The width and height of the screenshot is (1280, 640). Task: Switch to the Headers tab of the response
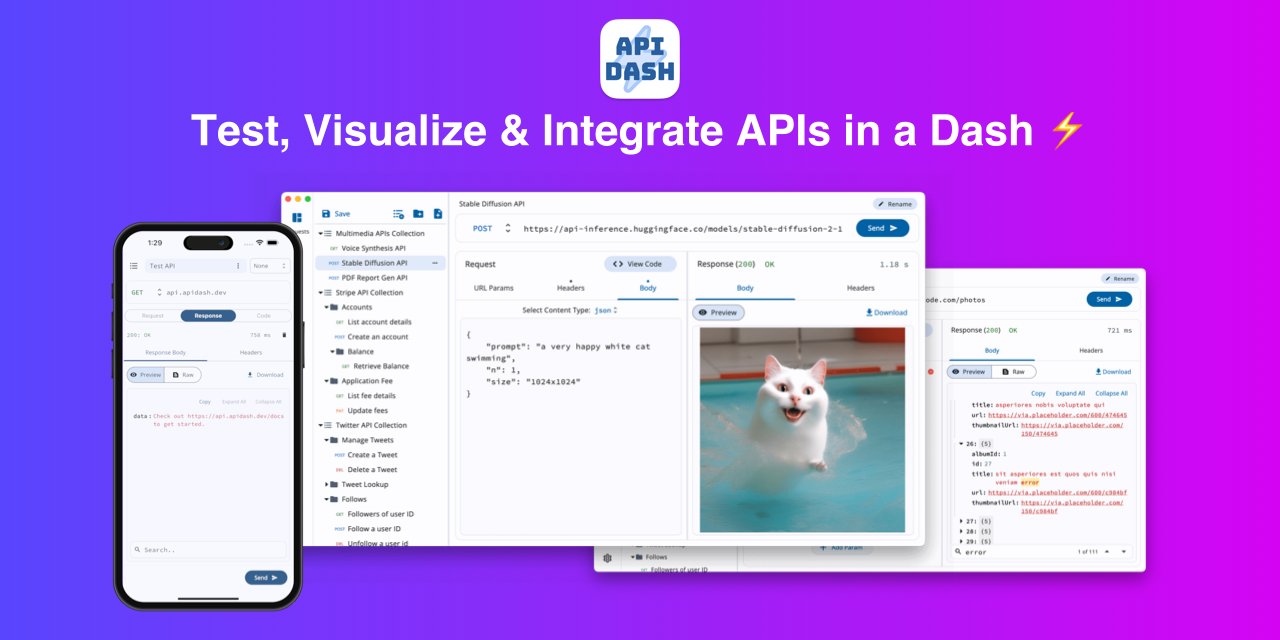point(861,287)
